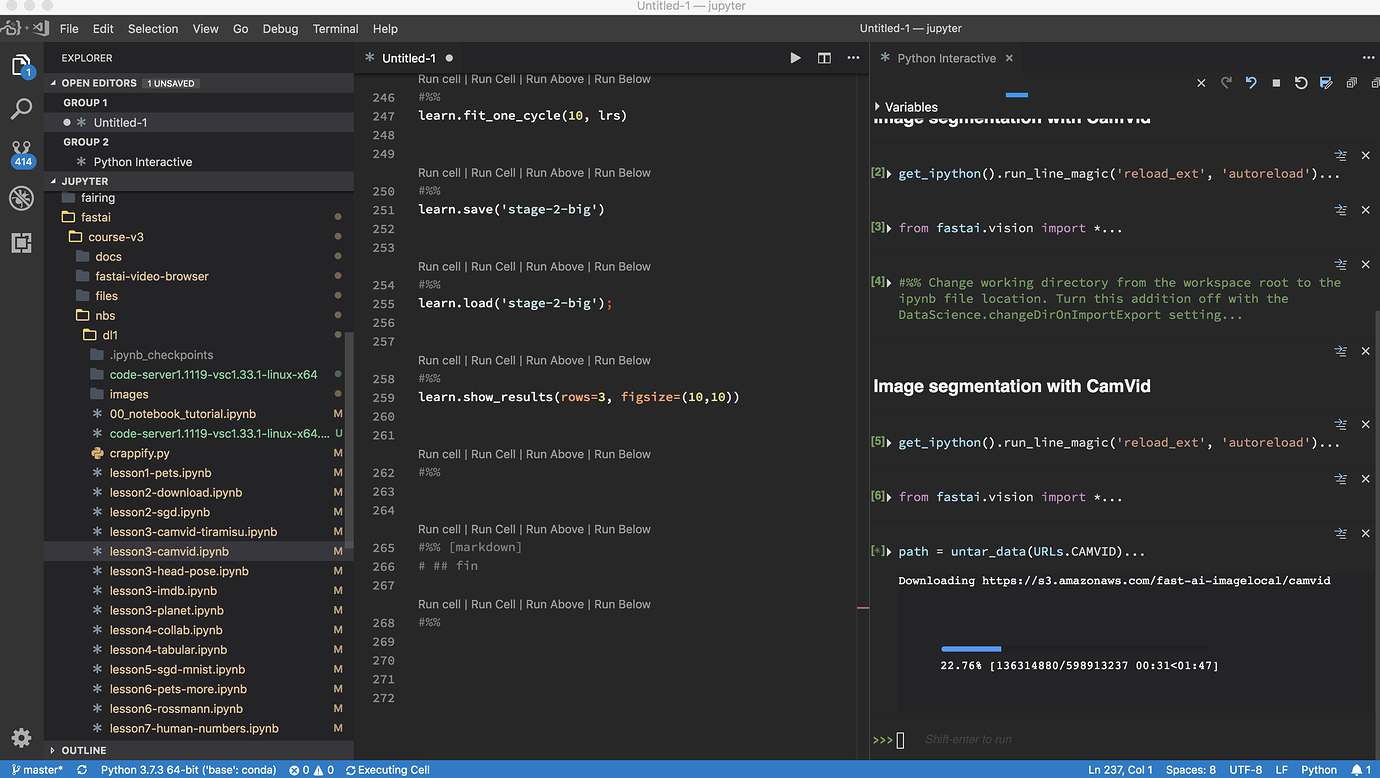
Task: Go to source code for cell [2]
Action: pyautogui.click(x=1341, y=156)
